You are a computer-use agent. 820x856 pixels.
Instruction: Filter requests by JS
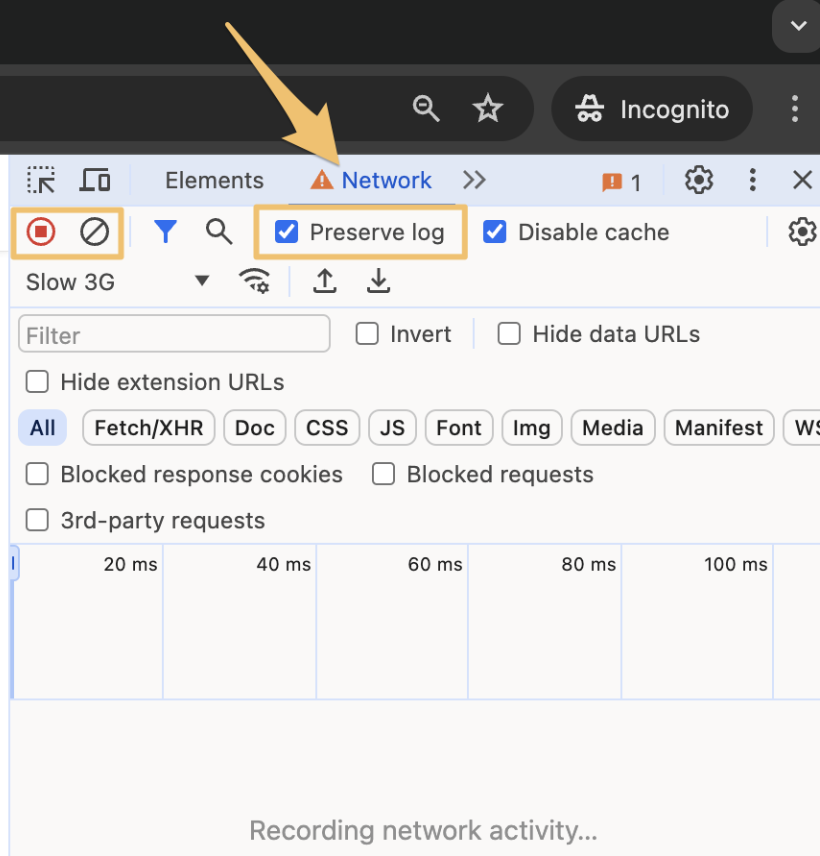point(392,428)
